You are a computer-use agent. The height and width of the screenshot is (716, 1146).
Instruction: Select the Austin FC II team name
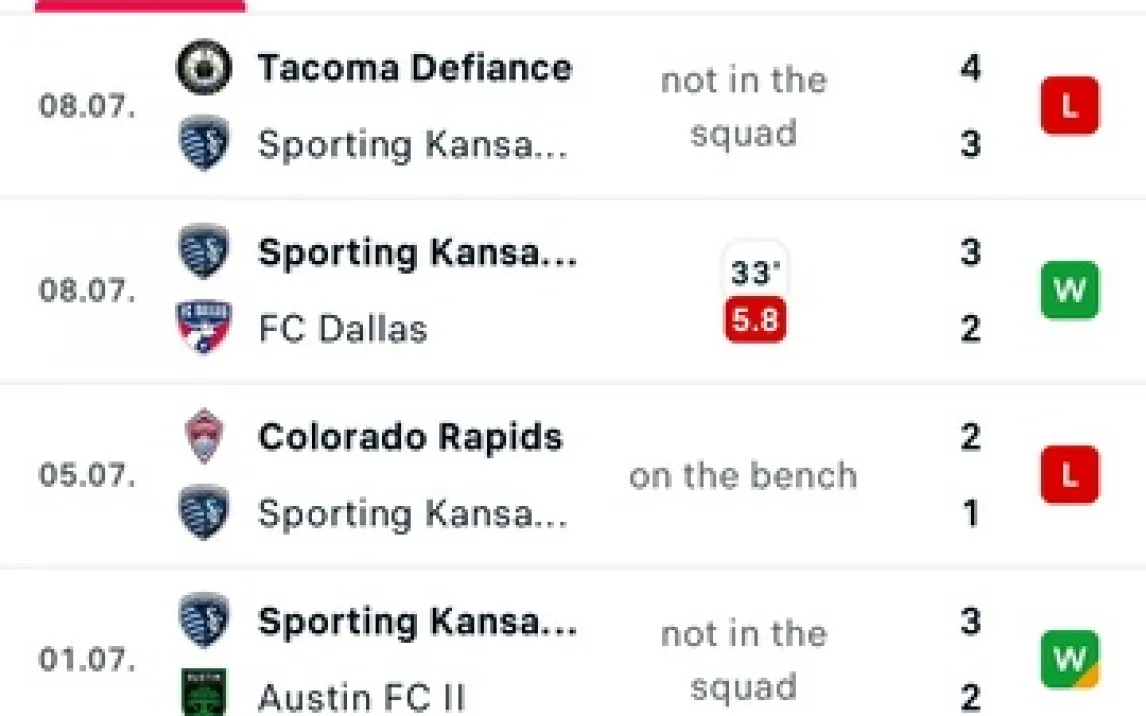tap(361, 696)
